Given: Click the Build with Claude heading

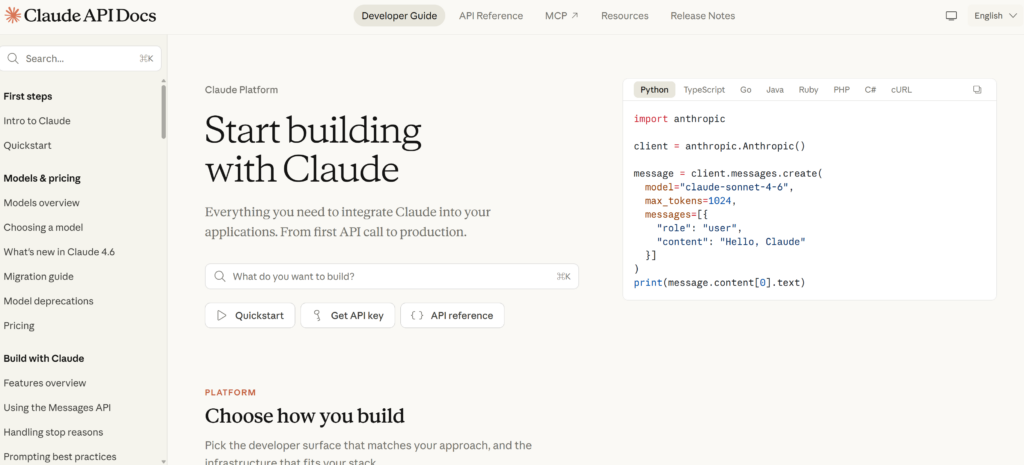Looking at the screenshot, I should click(x=44, y=359).
